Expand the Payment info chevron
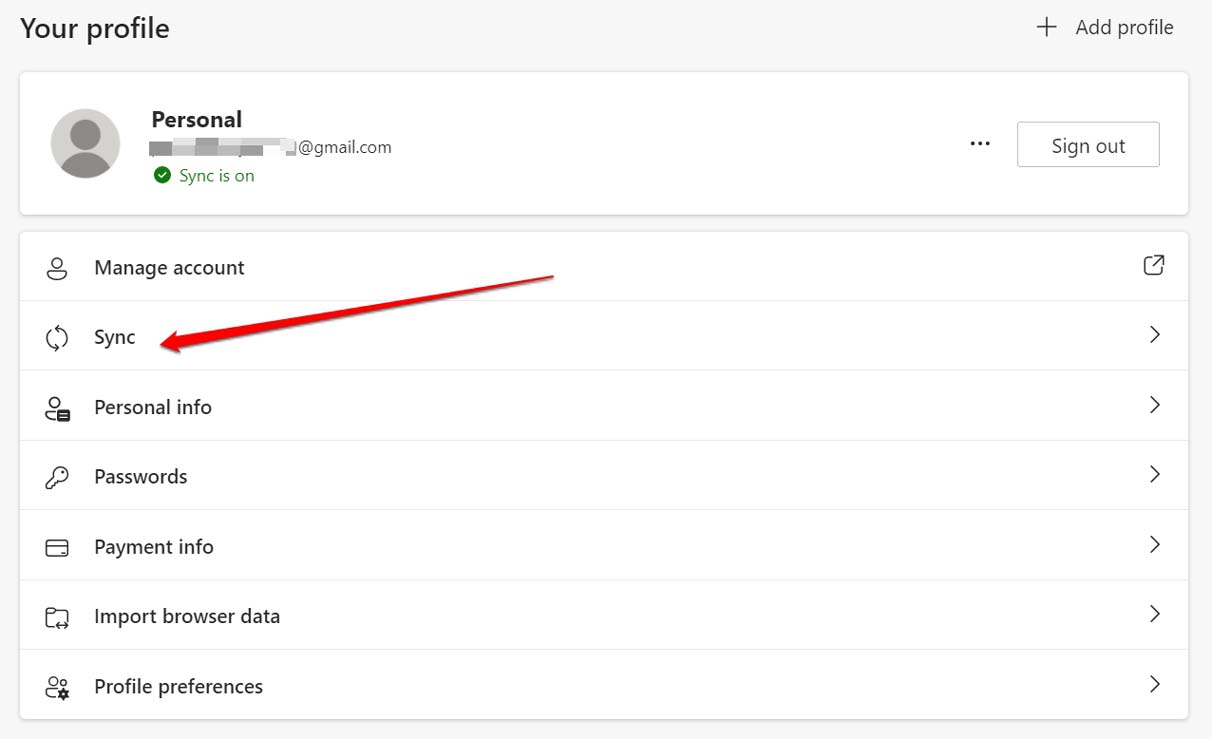Image resolution: width=1212 pixels, height=739 pixels. click(1155, 544)
